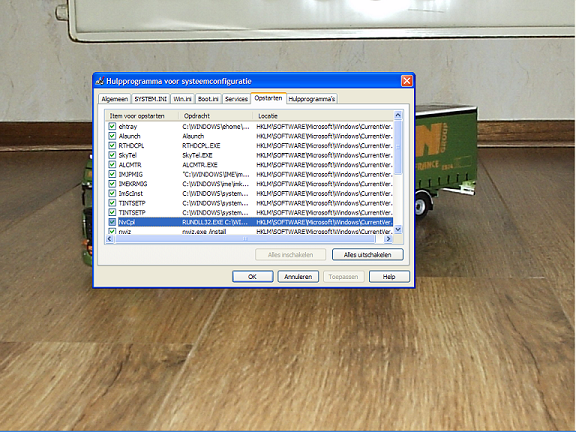Select the IMEKRMIG item name
This screenshot has height=432, width=576.
coord(133,184)
